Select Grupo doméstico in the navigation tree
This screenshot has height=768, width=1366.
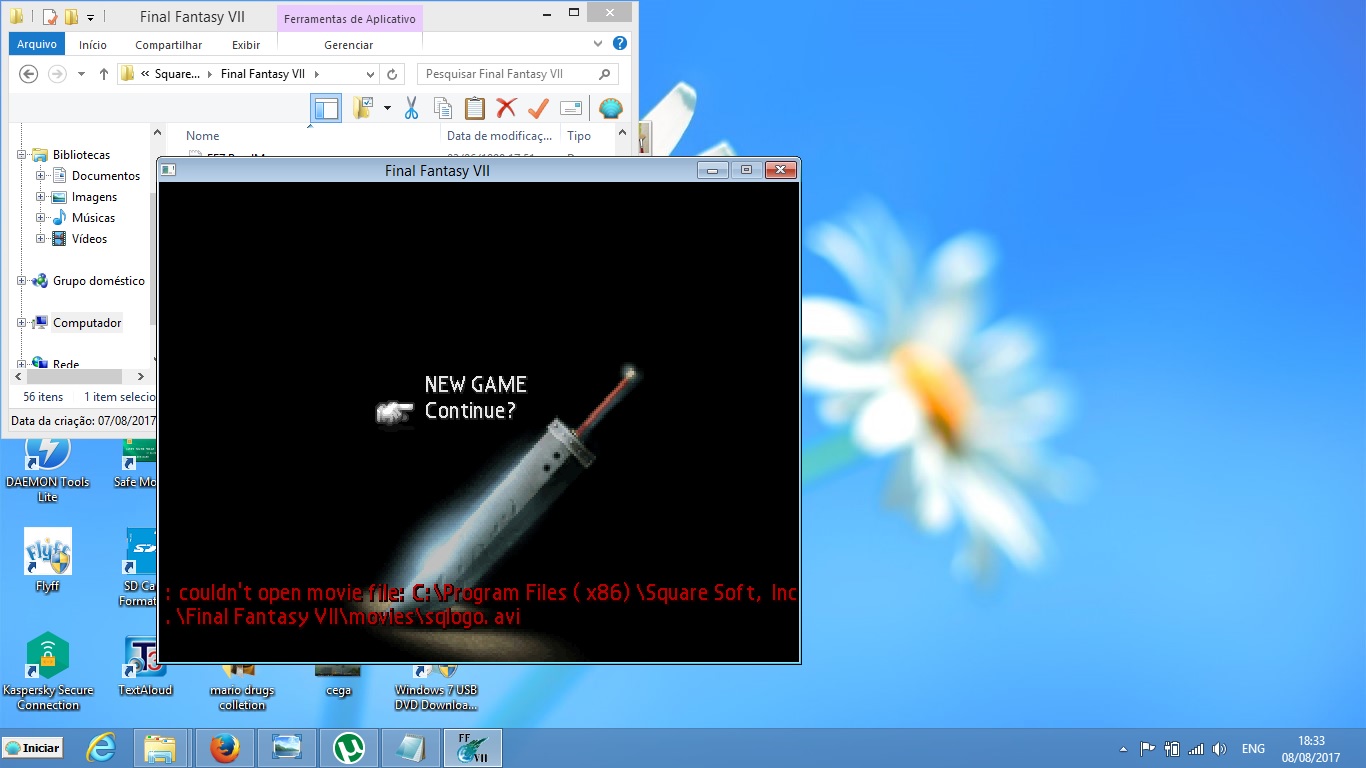[99, 281]
